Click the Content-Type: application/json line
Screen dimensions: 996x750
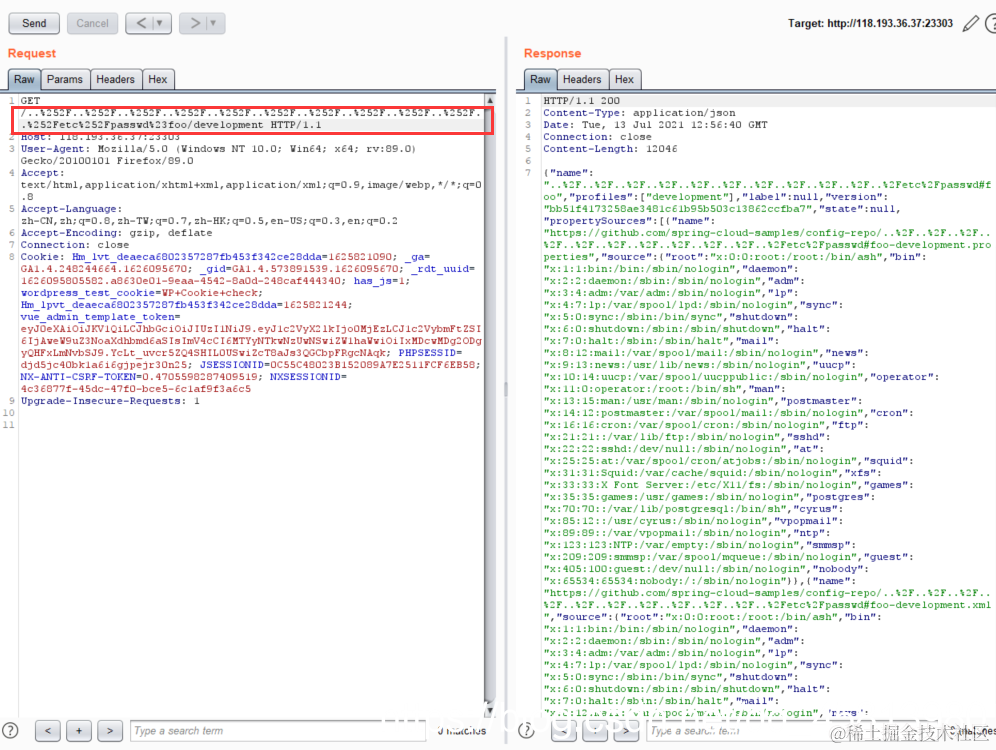coord(639,112)
